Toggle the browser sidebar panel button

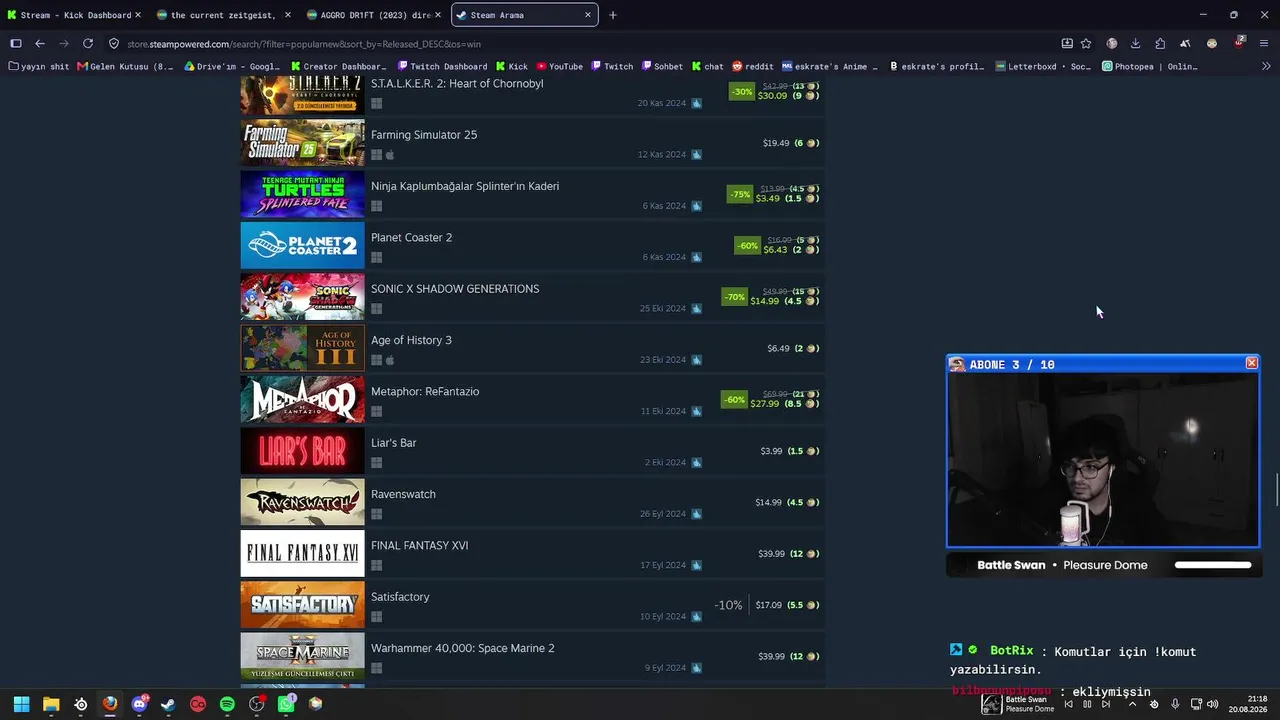pyautogui.click(x=16, y=44)
